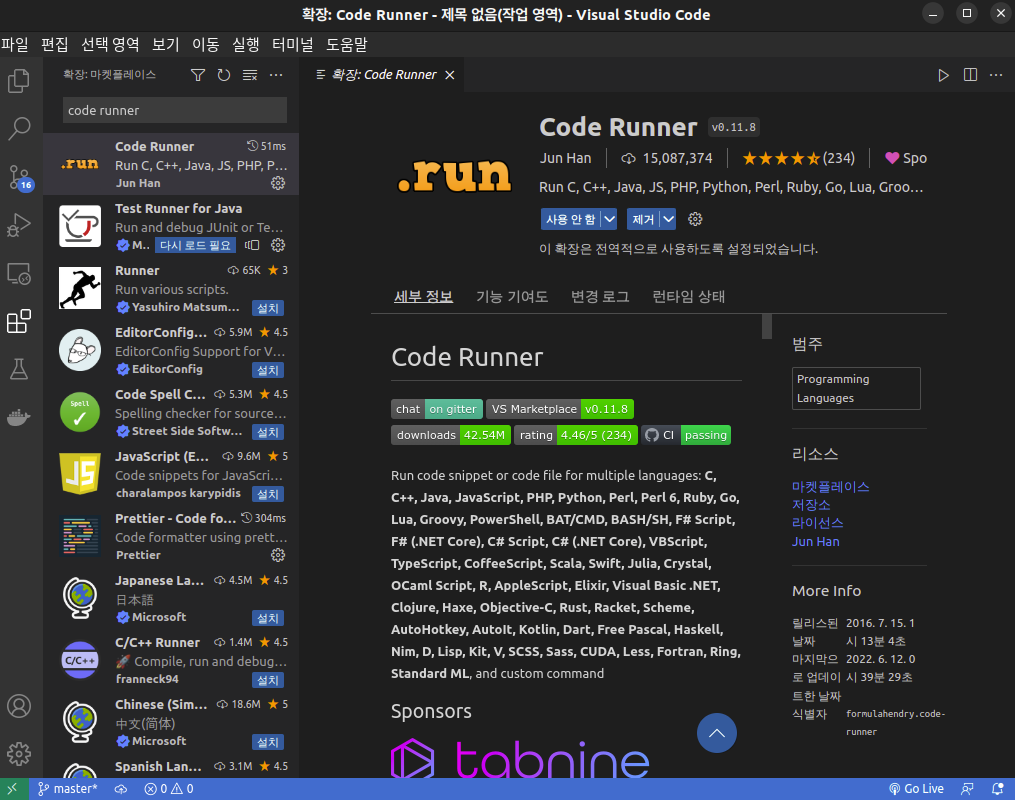Open marketplace views and more actions menu
This screenshot has height=800, width=1015.
pyautogui.click(x=276, y=75)
